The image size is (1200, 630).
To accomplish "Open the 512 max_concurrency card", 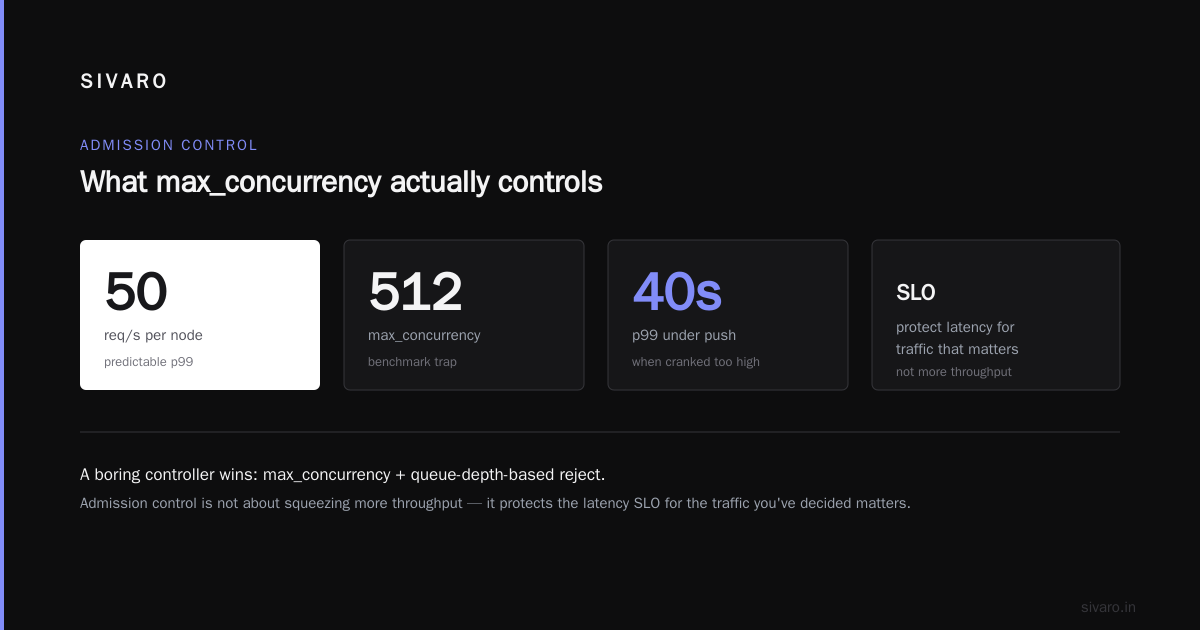I will tap(464, 315).
